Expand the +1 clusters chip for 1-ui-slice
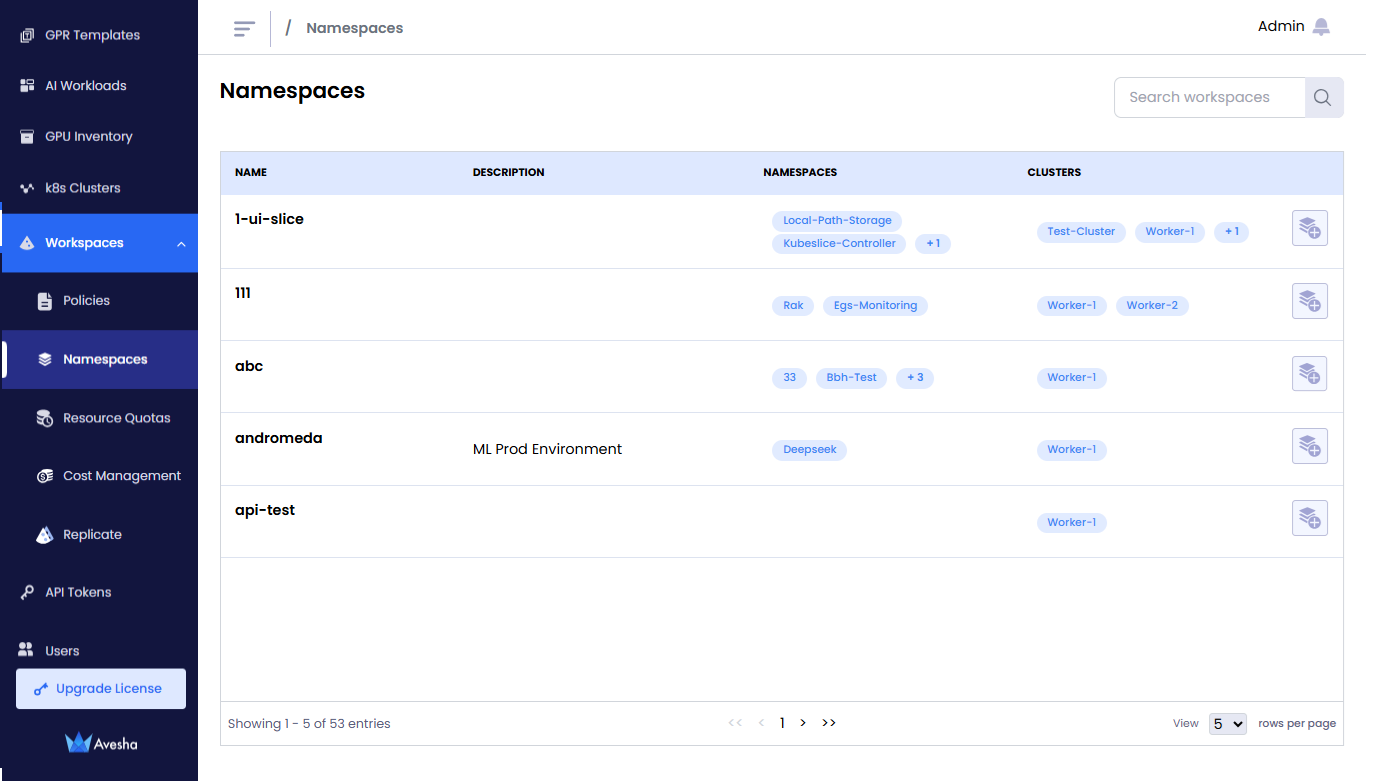The height and width of the screenshot is (782, 1375). click(1231, 232)
